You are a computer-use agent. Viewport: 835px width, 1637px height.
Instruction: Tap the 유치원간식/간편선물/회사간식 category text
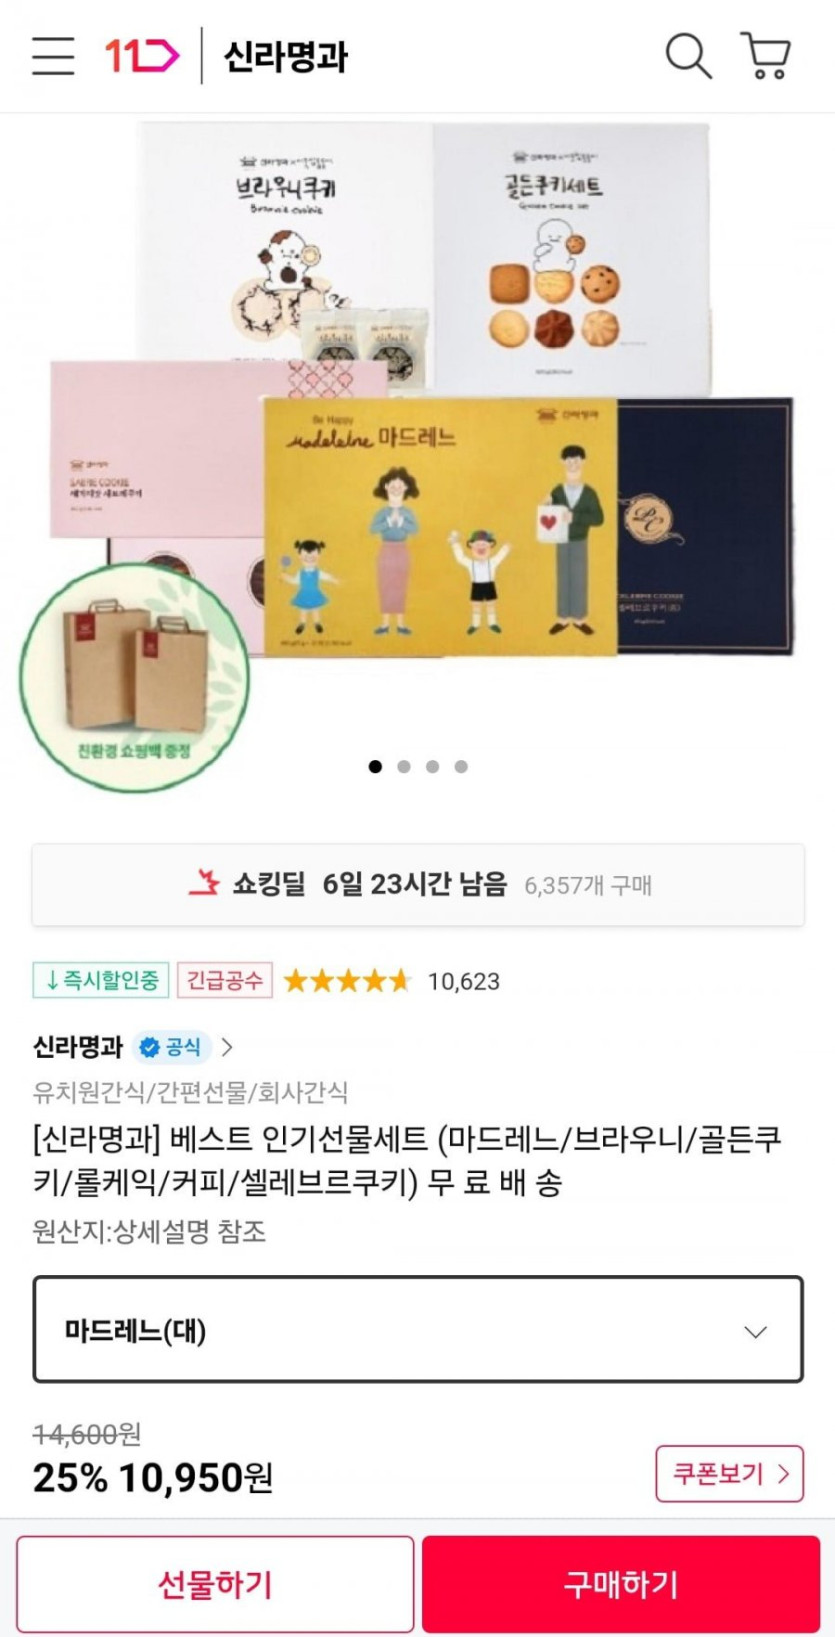click(190, 1092)
